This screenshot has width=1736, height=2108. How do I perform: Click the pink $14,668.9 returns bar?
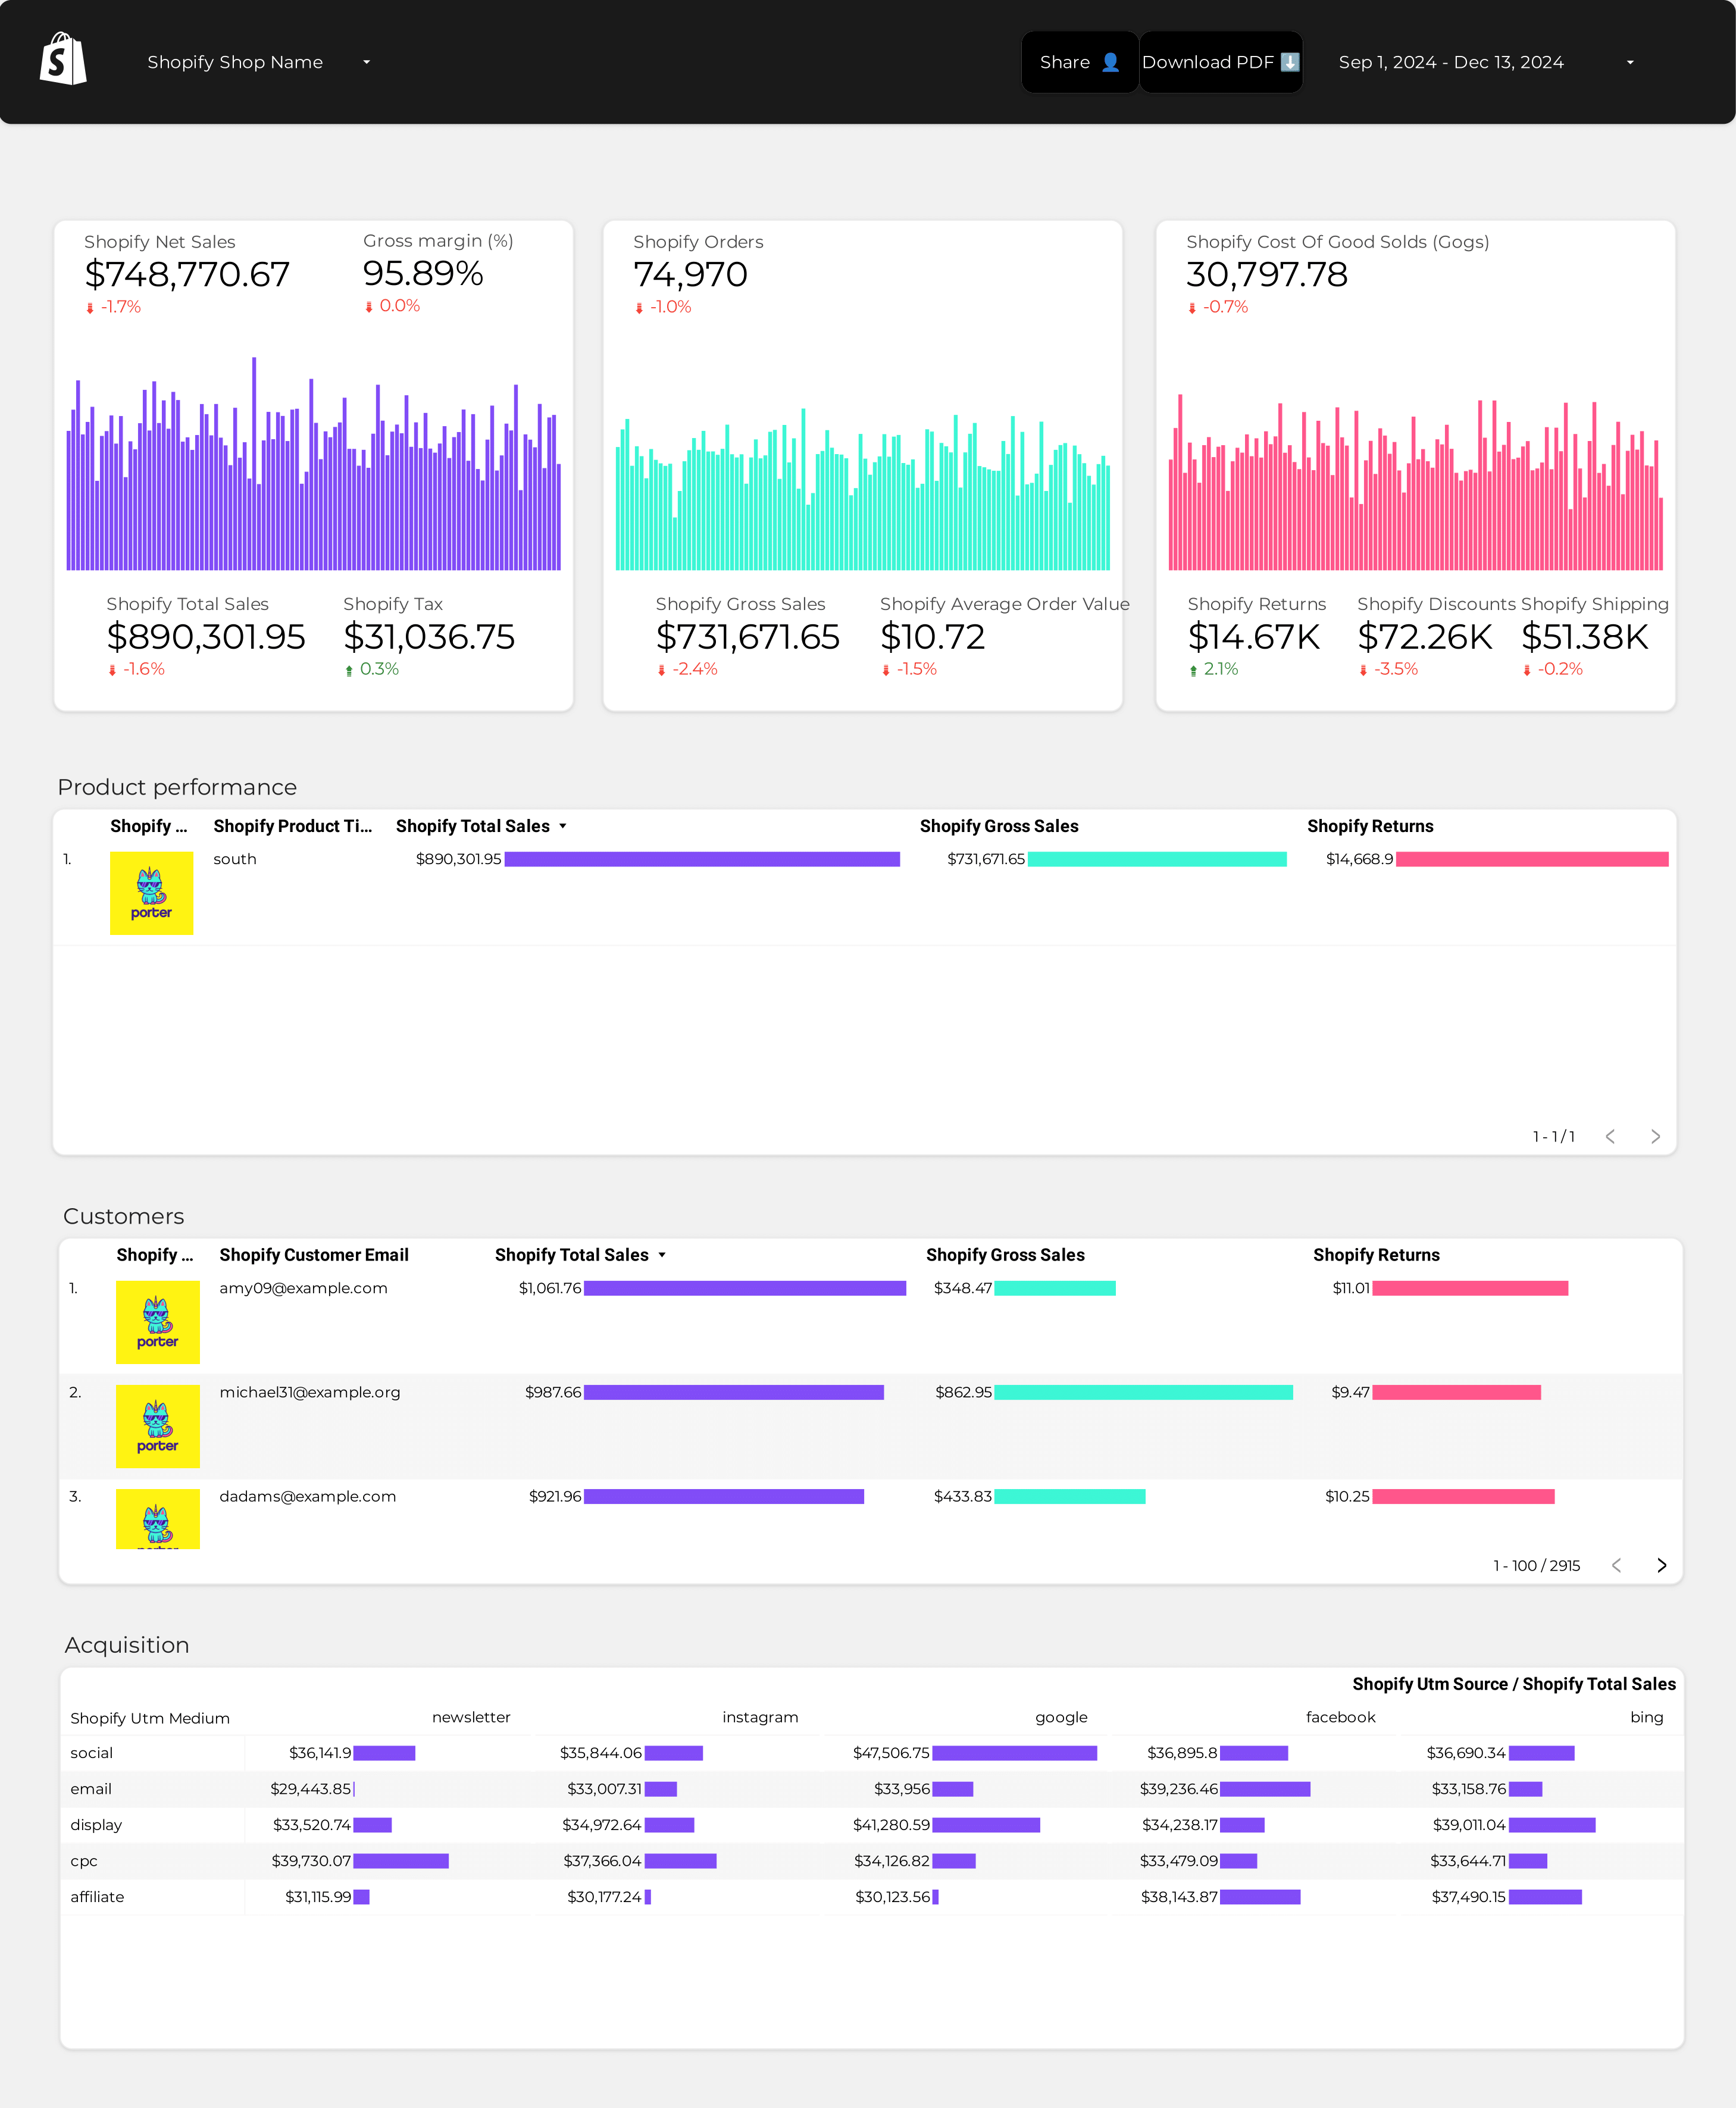point(1532,859)
